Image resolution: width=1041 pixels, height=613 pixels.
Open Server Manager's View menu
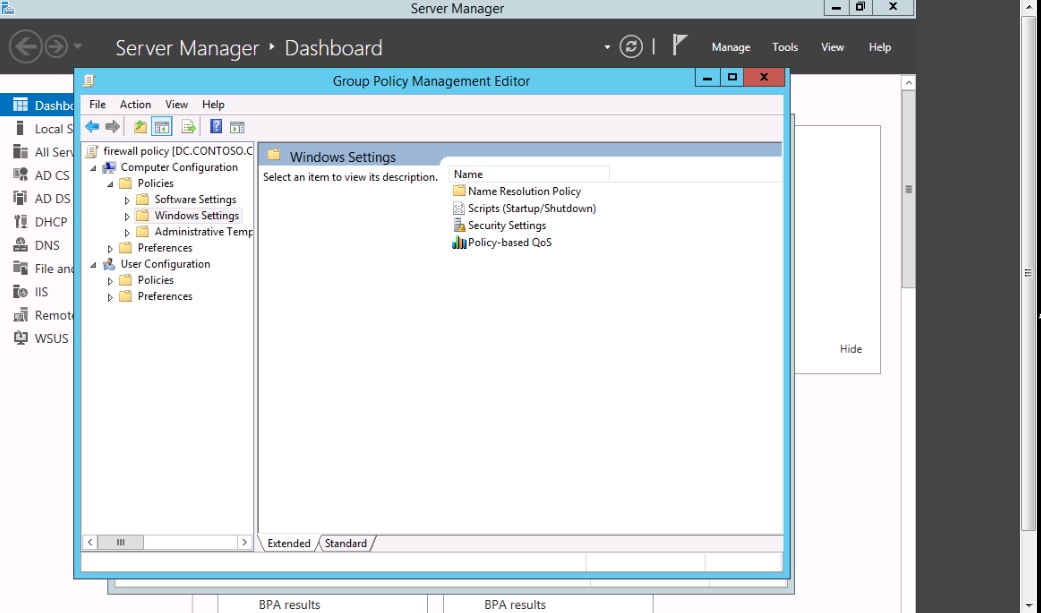point(832,47)
